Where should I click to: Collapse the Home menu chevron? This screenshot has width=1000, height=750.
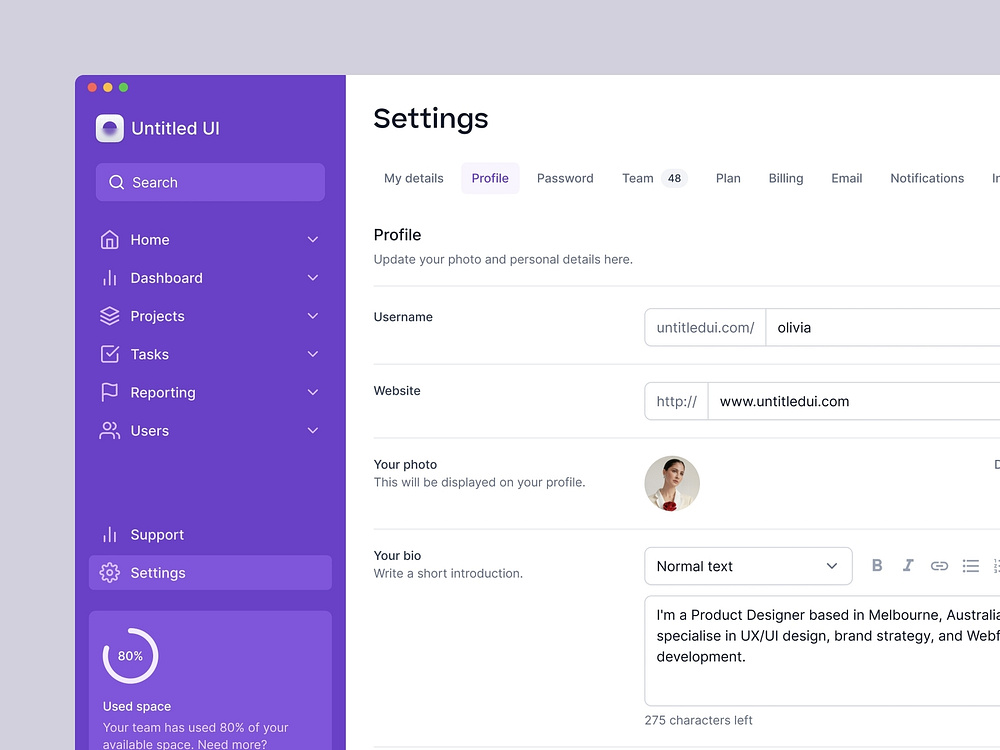tap(312, 240)
